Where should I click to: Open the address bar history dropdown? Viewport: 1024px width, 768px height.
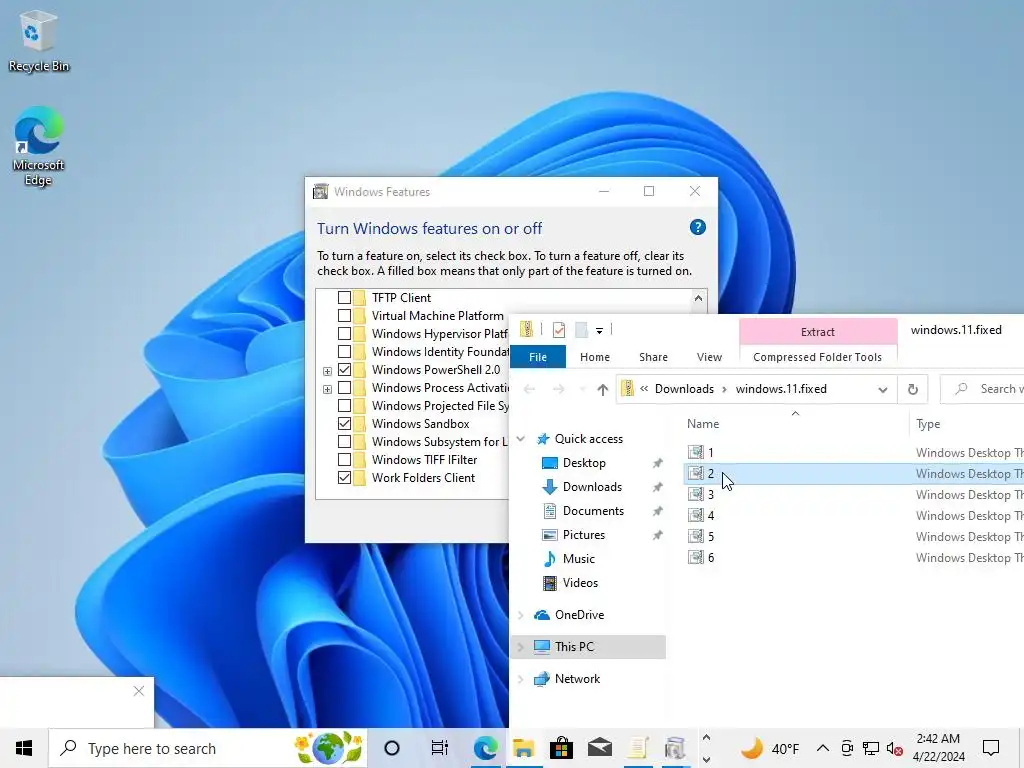pos(882,389)
